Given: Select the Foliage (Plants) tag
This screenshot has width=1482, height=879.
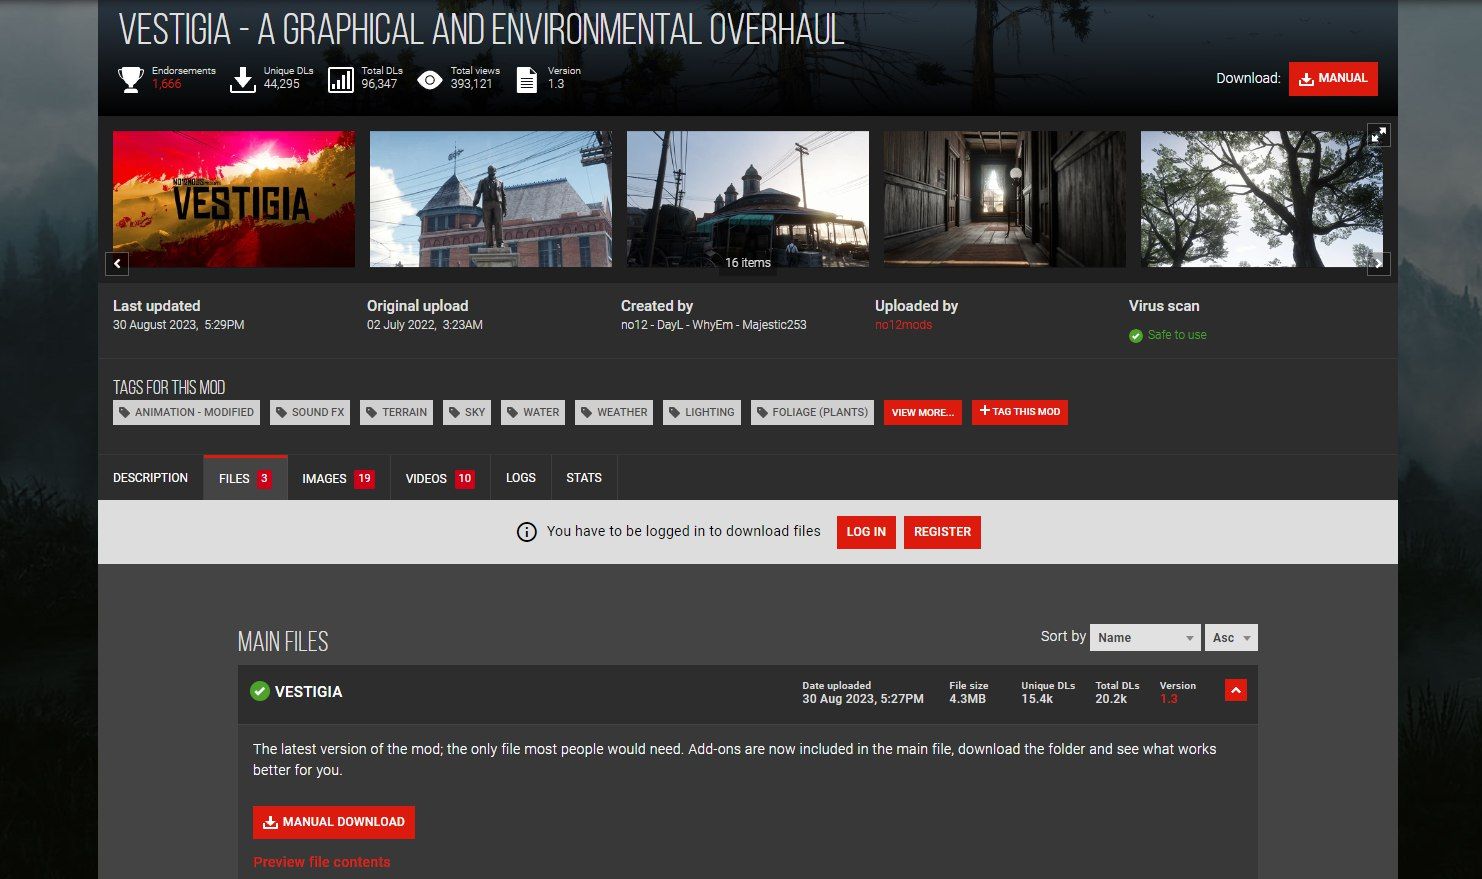Looking at the screenshot, I should 812,412.
